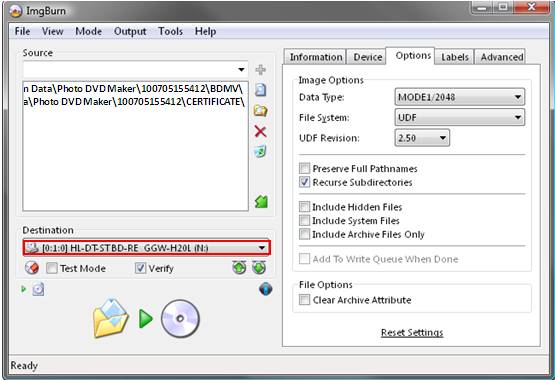Open the Help menu

click(205, 31)
